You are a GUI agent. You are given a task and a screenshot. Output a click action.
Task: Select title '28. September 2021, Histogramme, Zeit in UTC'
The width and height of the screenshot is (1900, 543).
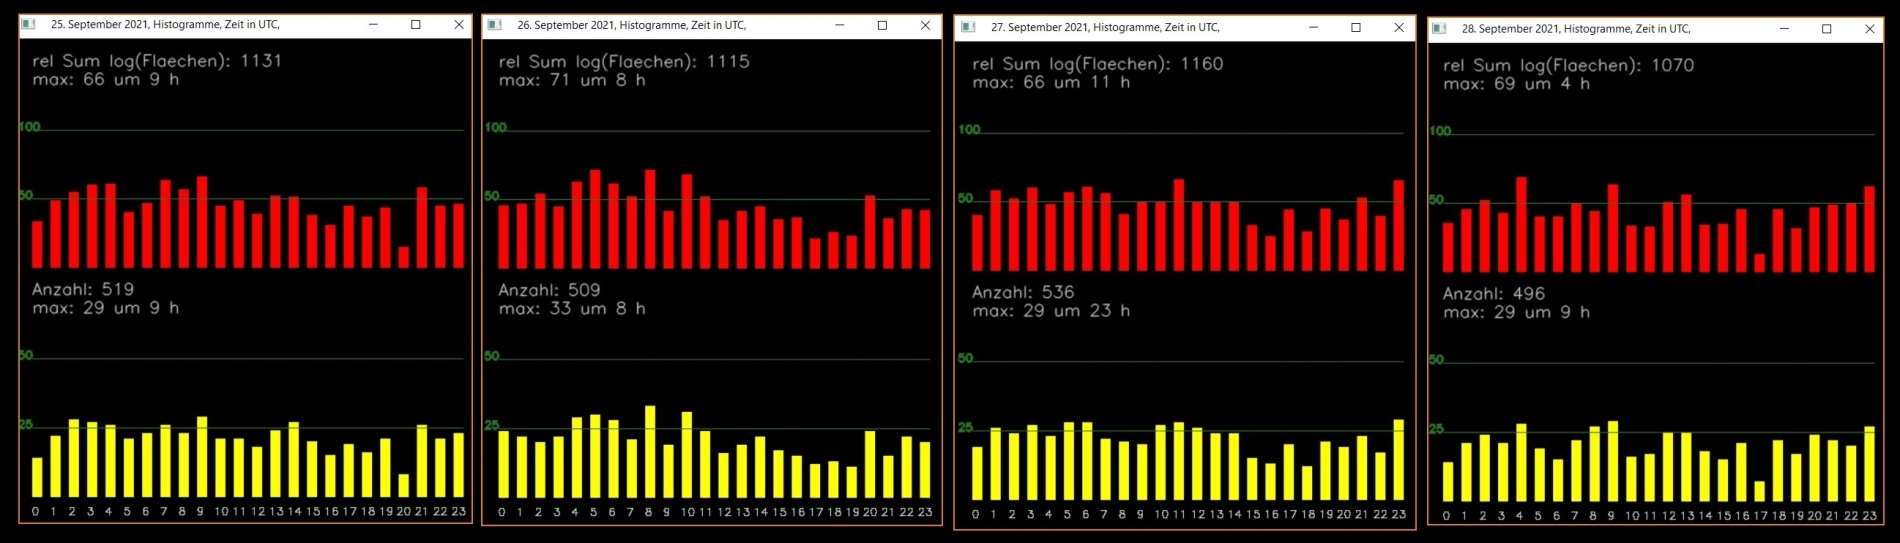(x=1576, y=29)
